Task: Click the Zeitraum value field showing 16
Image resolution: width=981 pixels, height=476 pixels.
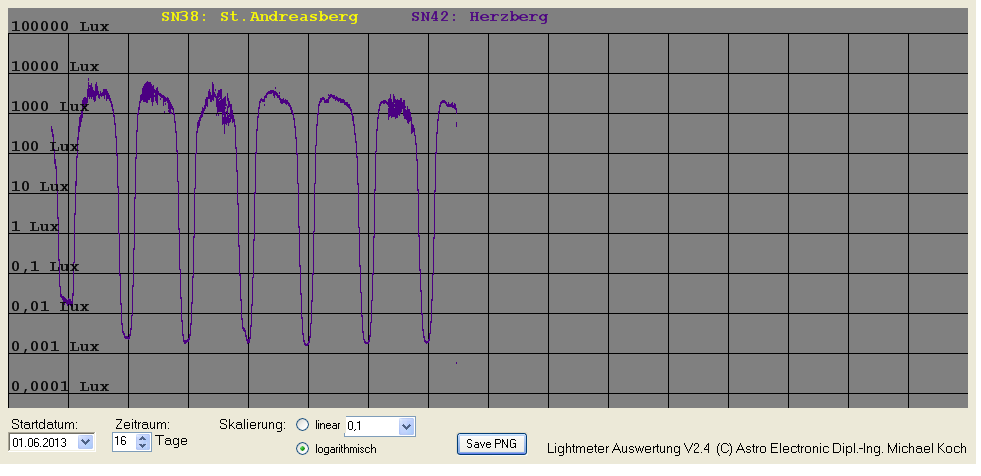Action: tap(125, 442)
